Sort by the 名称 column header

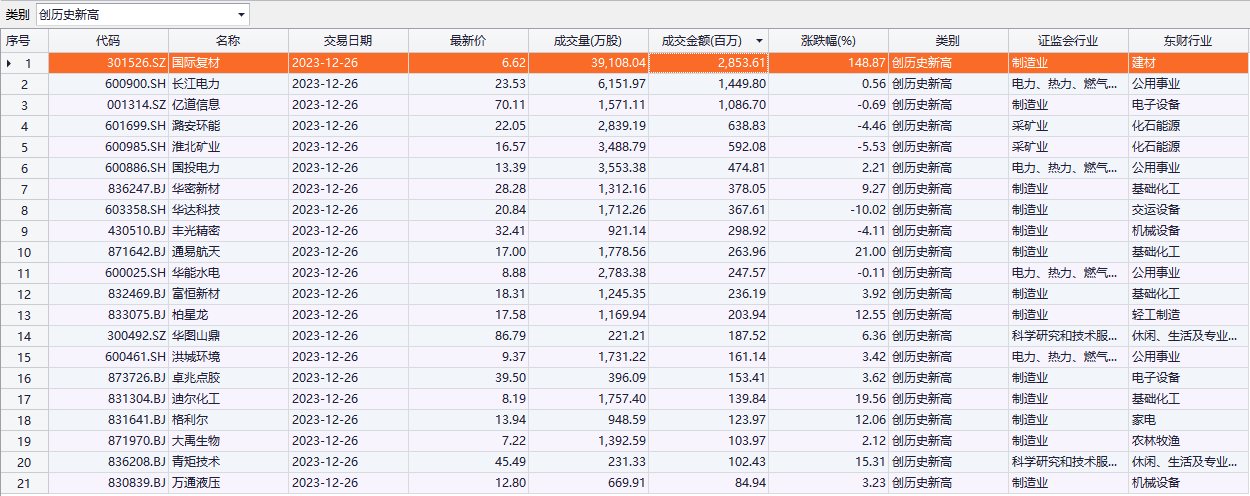point(228,41)
